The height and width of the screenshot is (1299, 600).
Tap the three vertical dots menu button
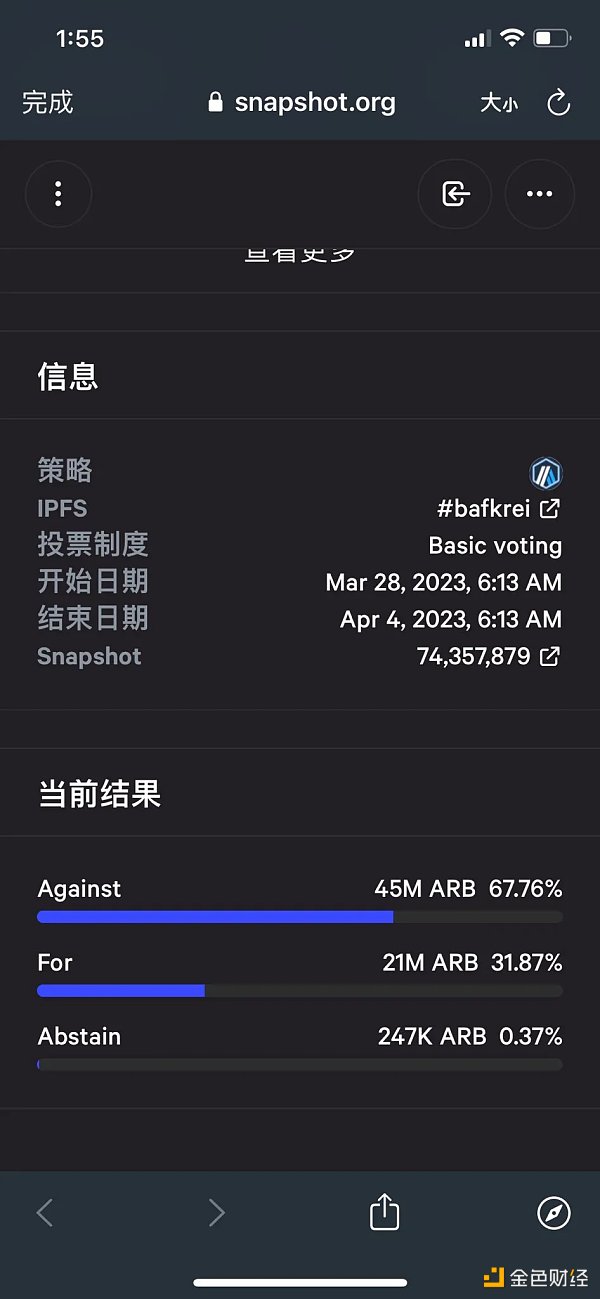click(58, 194)
